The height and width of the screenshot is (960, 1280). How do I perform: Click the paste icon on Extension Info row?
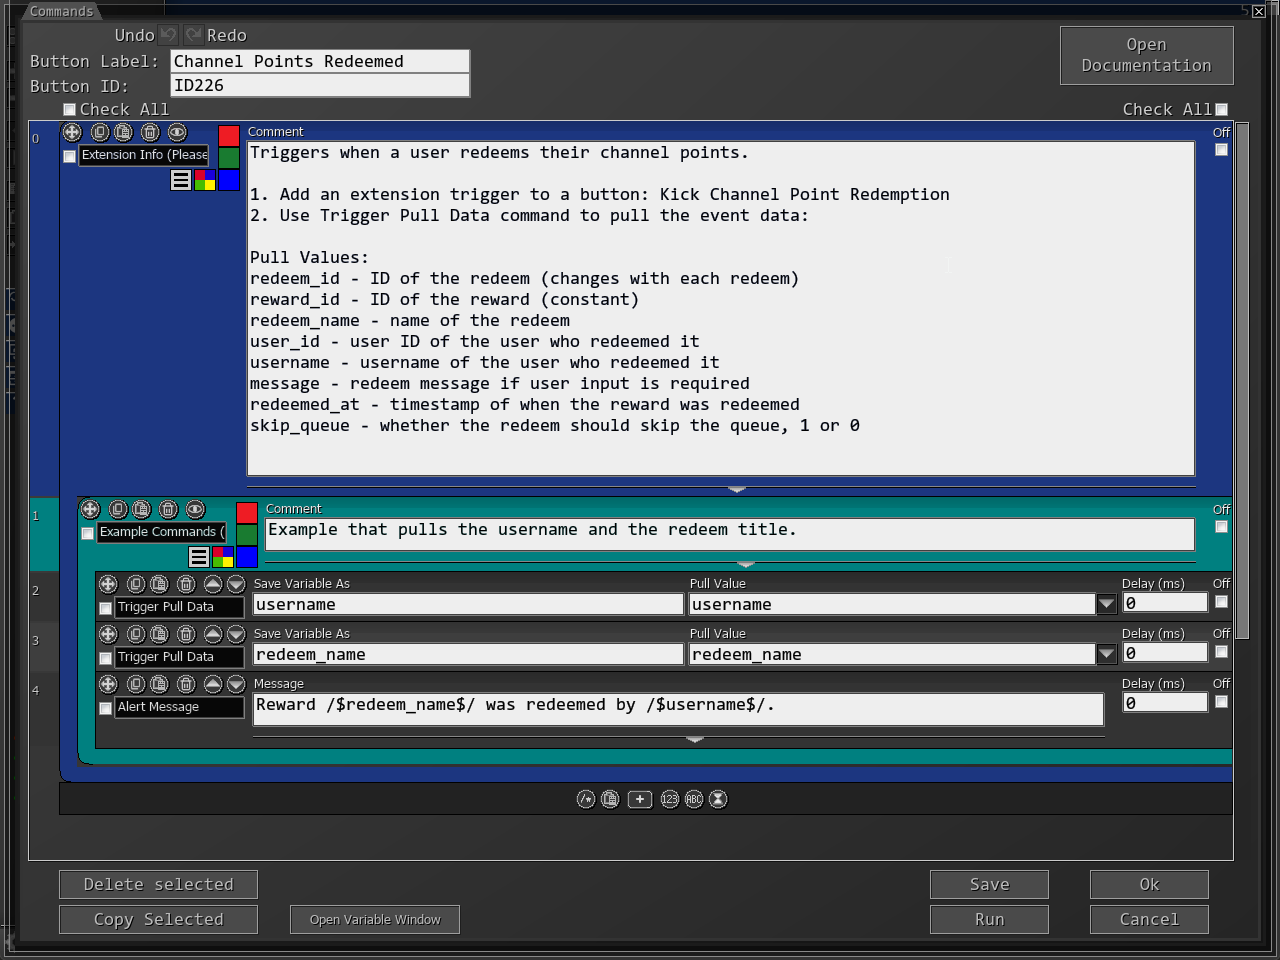pyautogui.click(x=123, y=132)
